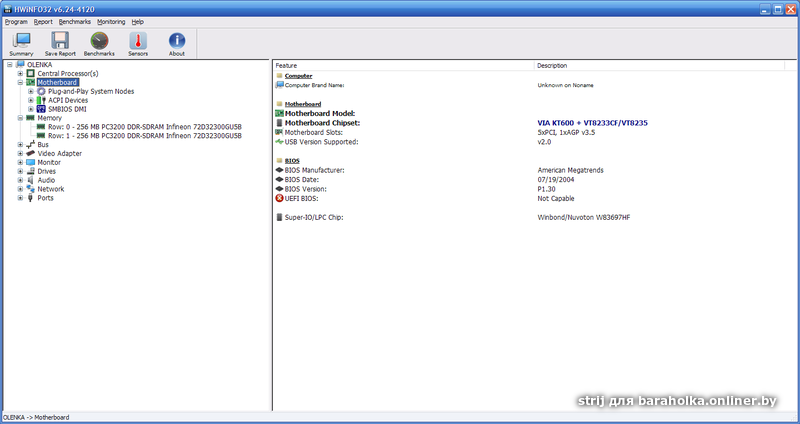Viewport: 800px width, 424px height.
Task: Click the American Megatrends BIOS manufacturer value
Action: 570,170
